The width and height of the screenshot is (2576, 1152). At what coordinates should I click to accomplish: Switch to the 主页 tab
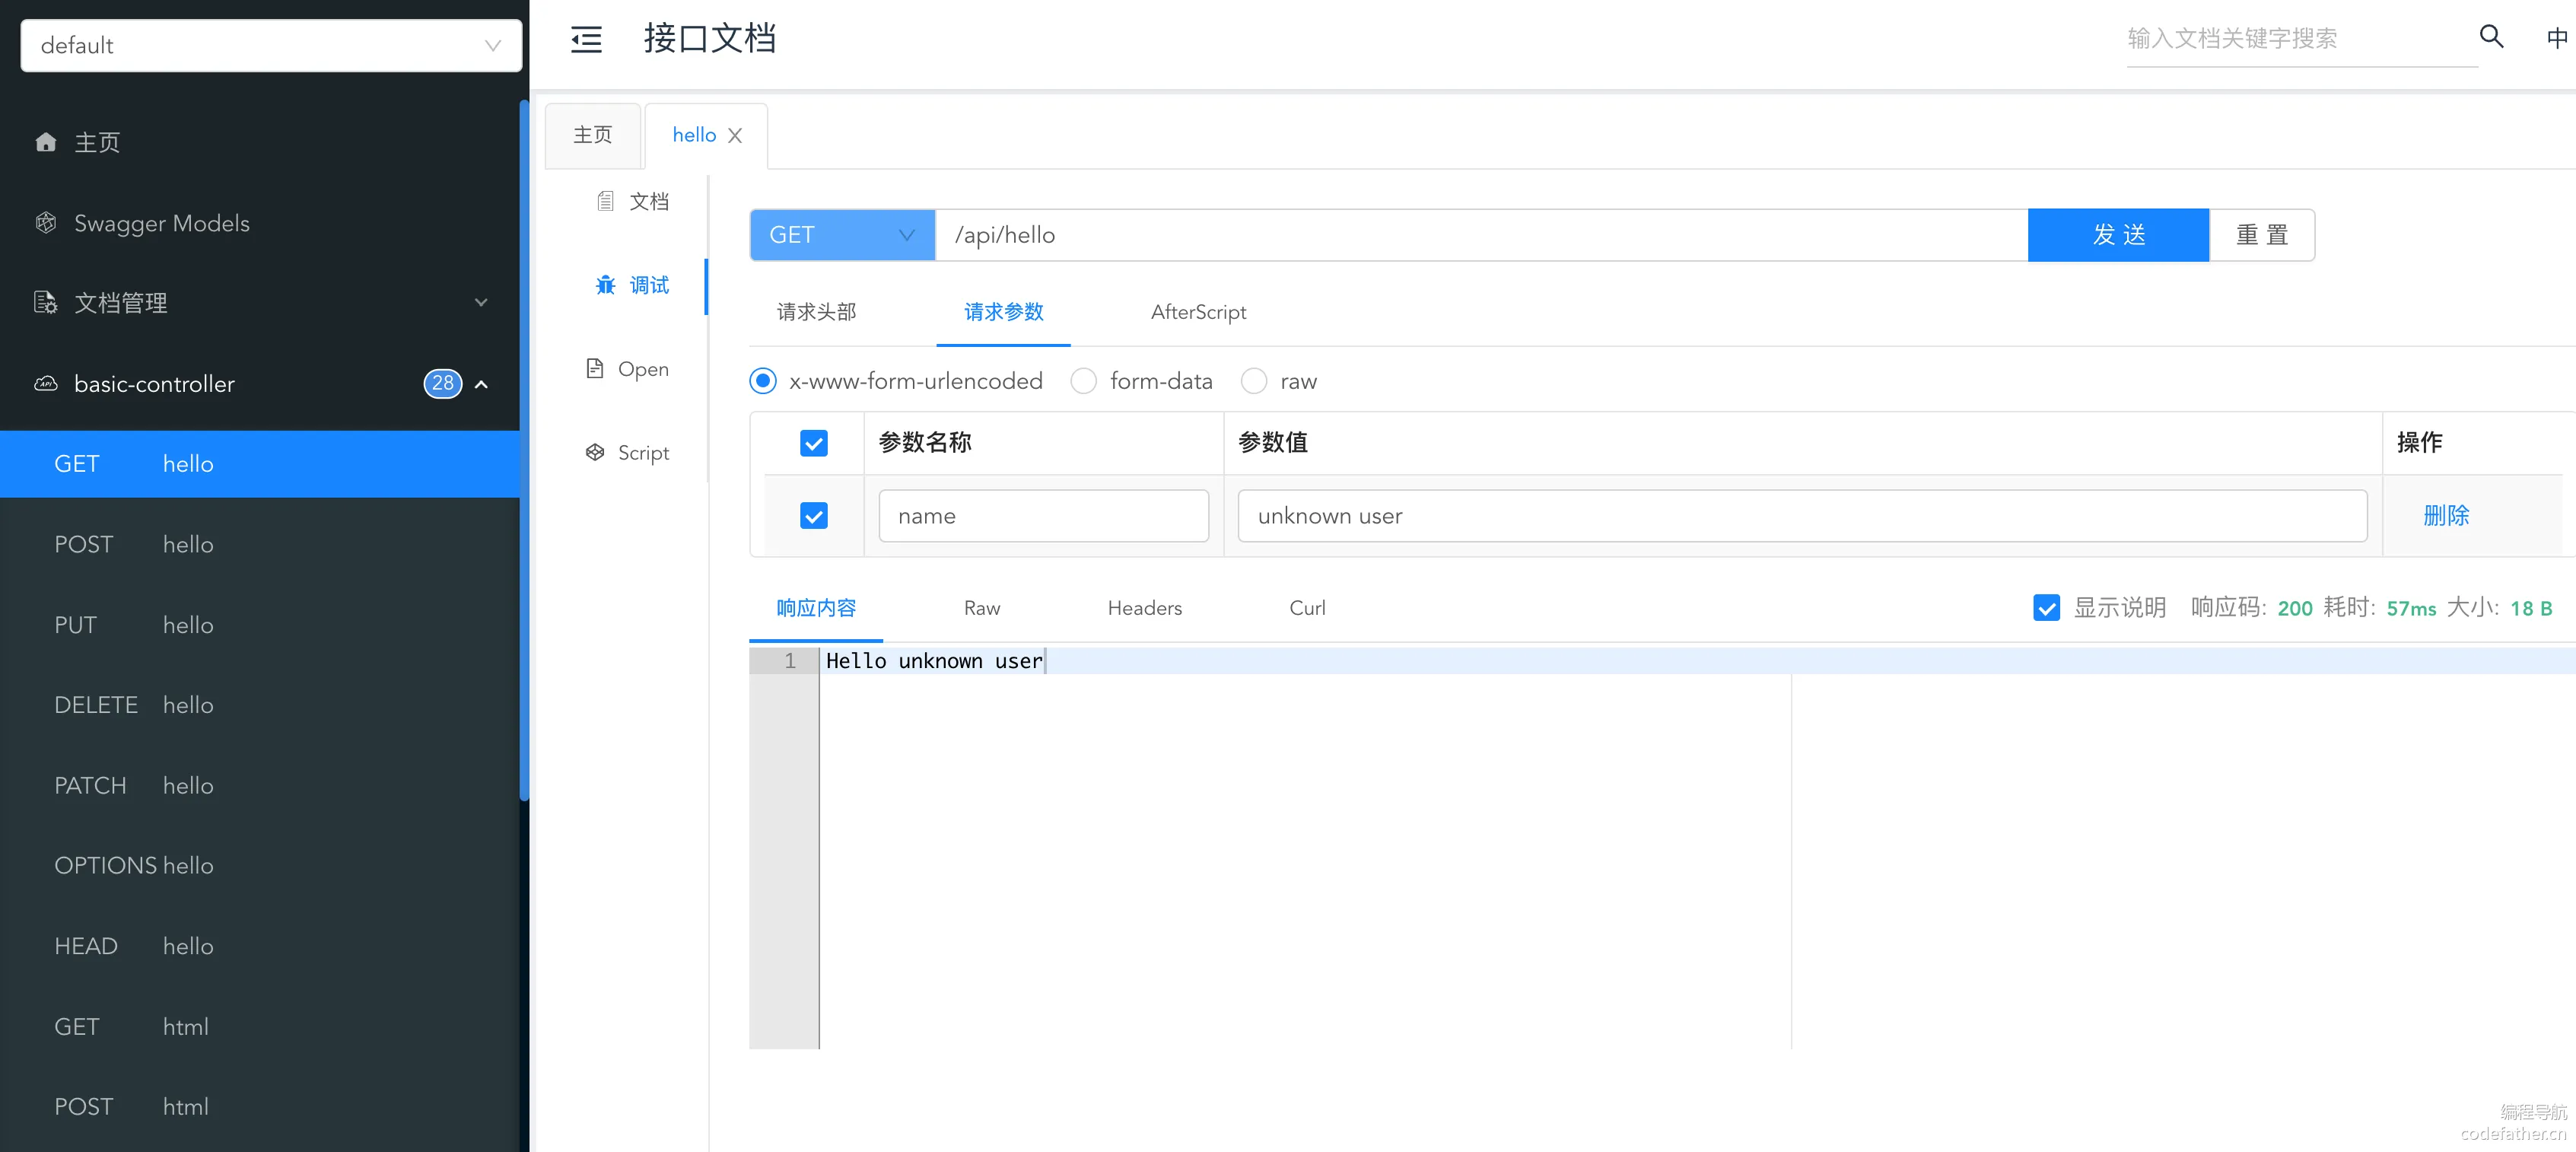click(592, 135)
